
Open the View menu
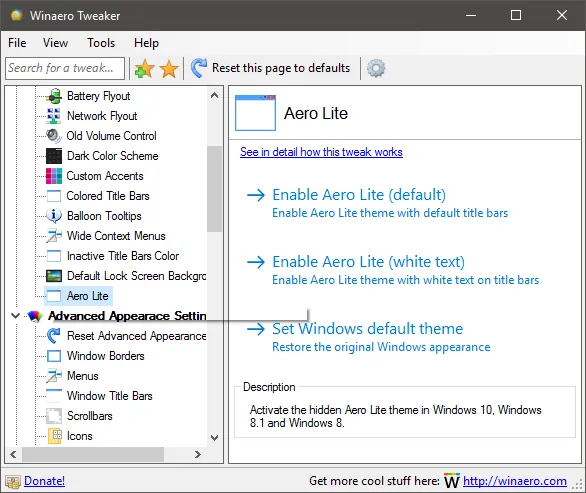tap(55, 43)
